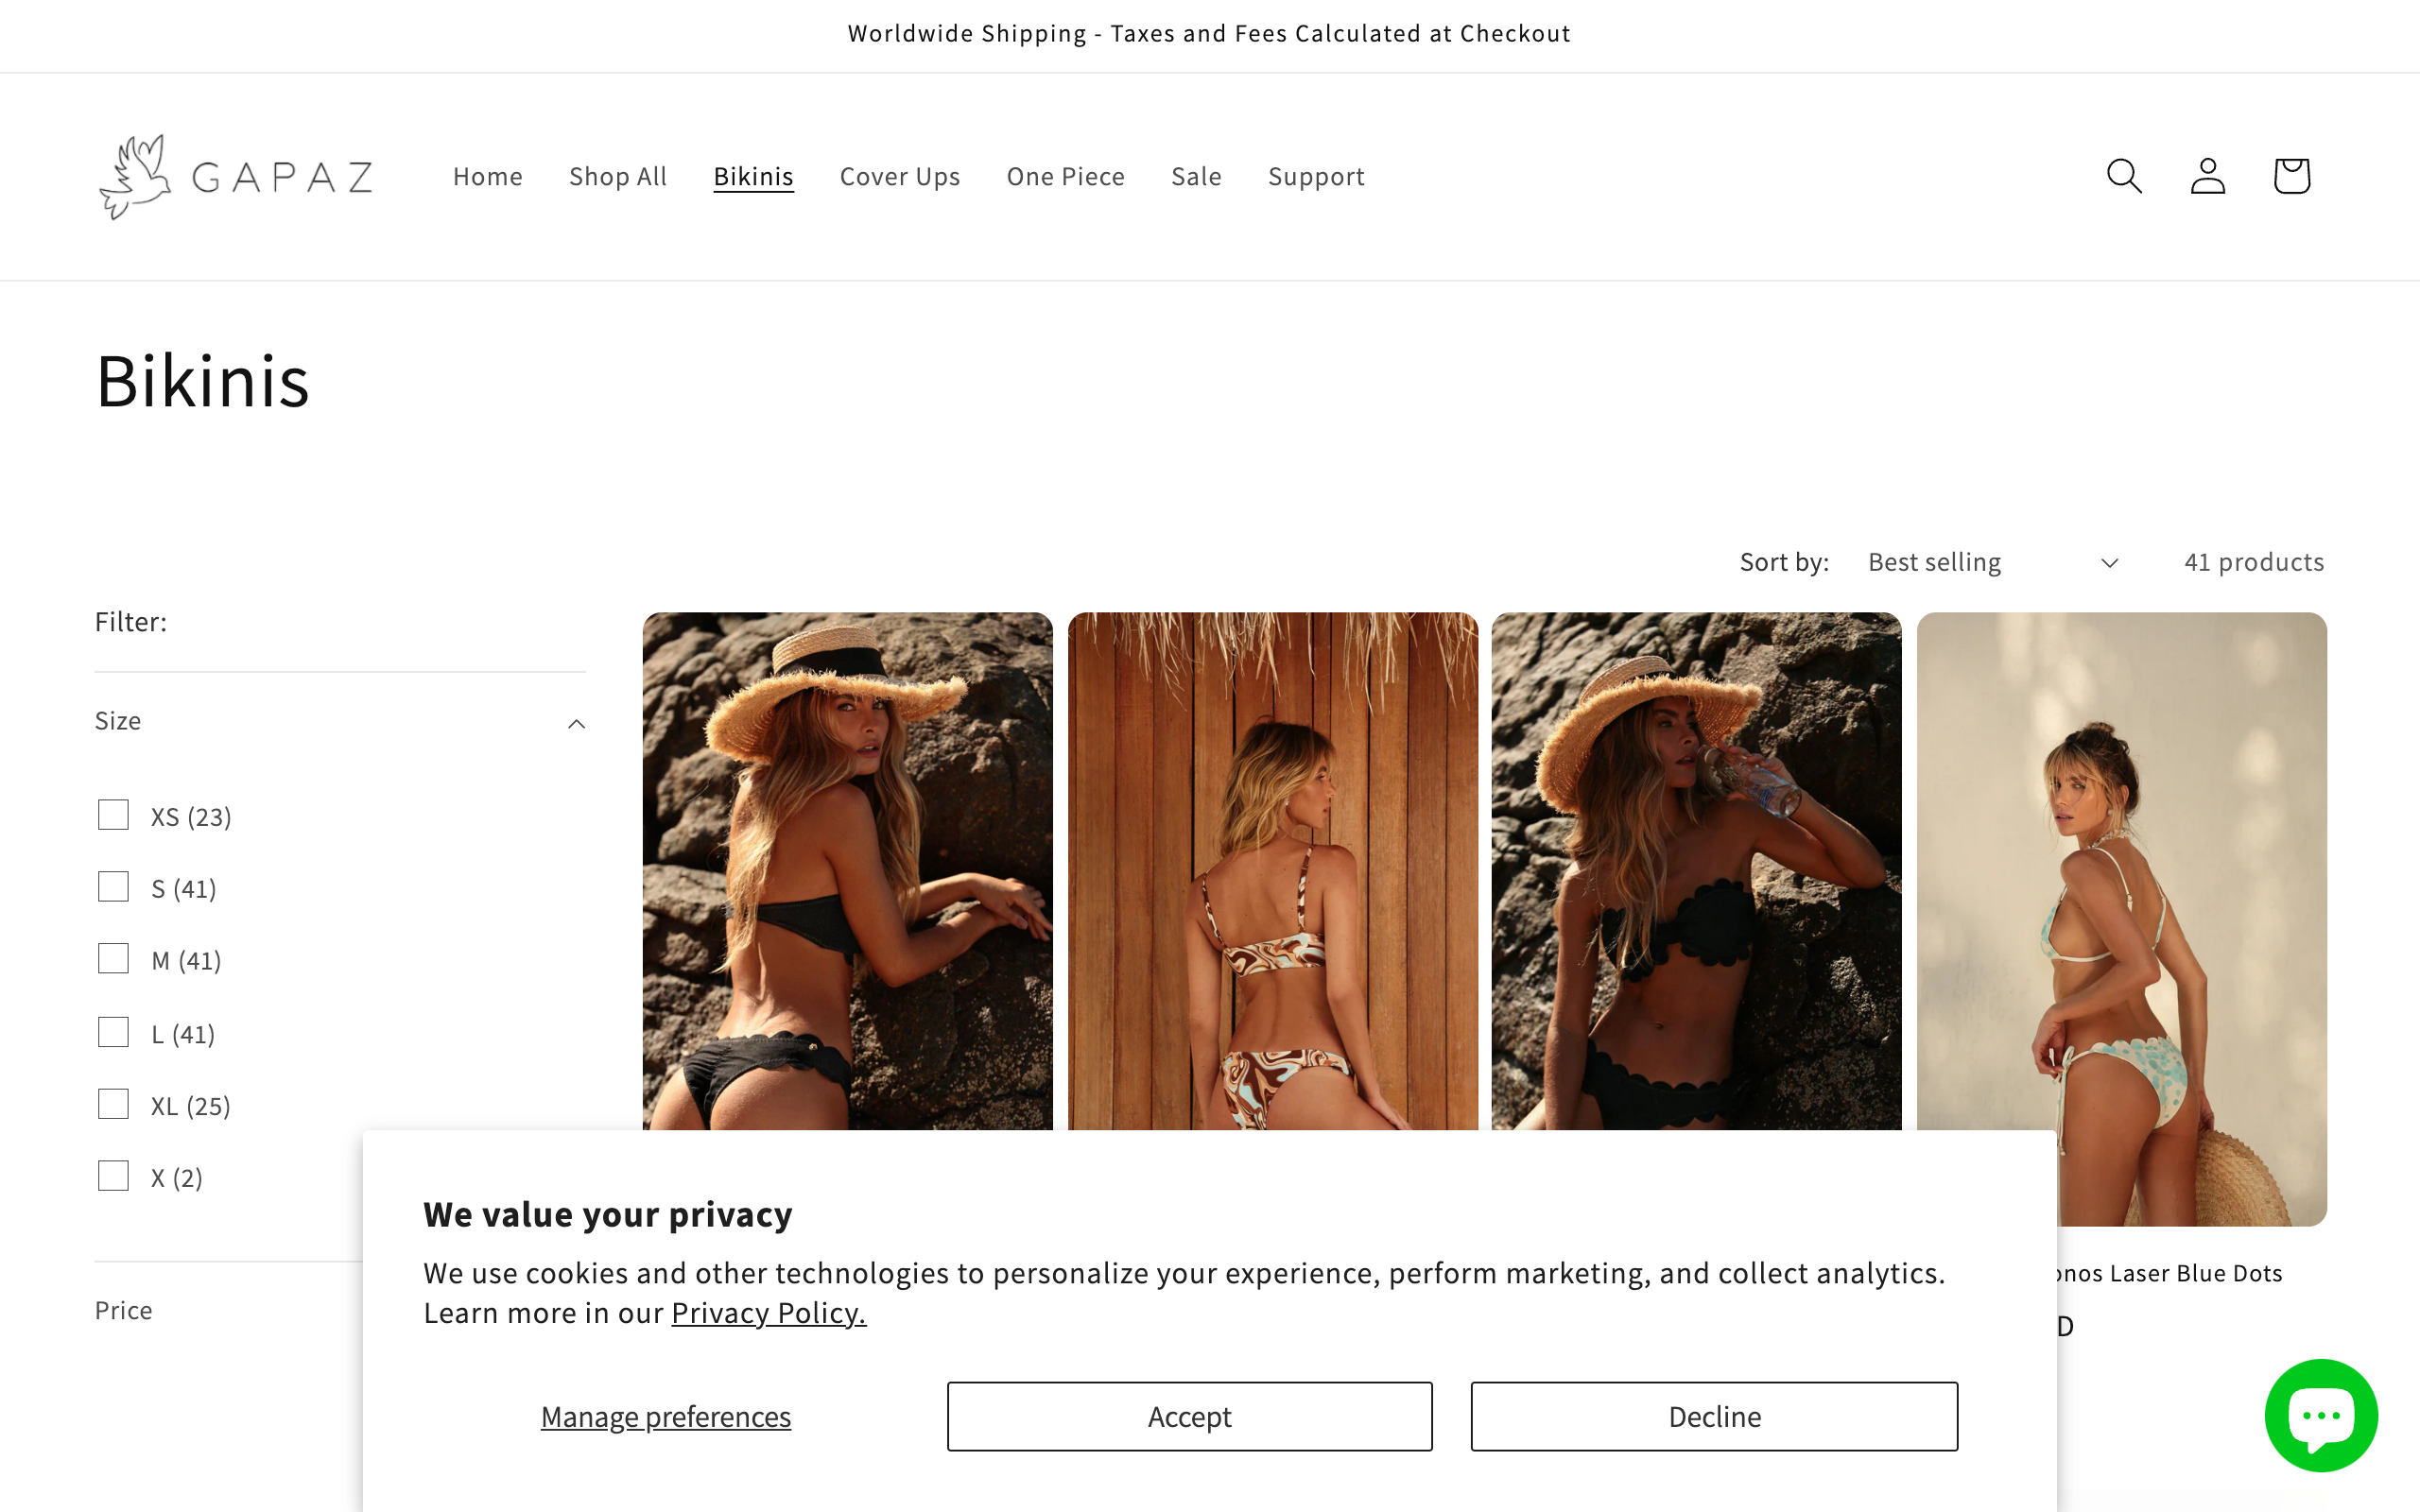Click Manage preferences for cookies
Screen dimensions: 2420x1512
tap(665, 1416)
